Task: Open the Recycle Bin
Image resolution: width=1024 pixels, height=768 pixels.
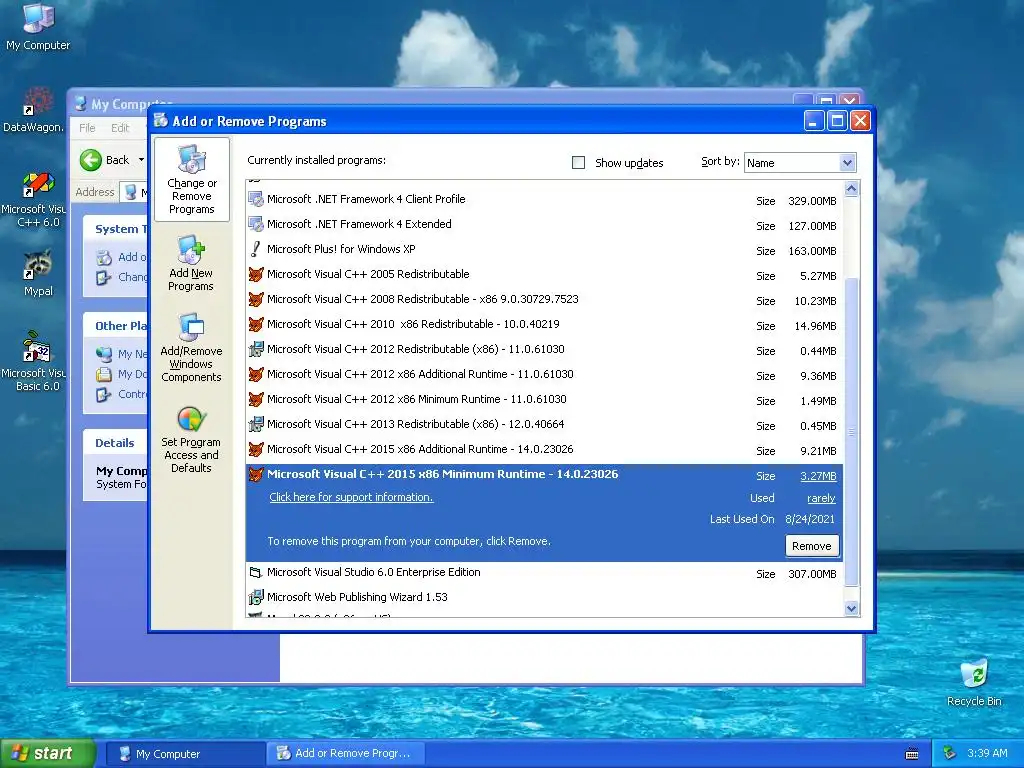Action: [974, 682]
